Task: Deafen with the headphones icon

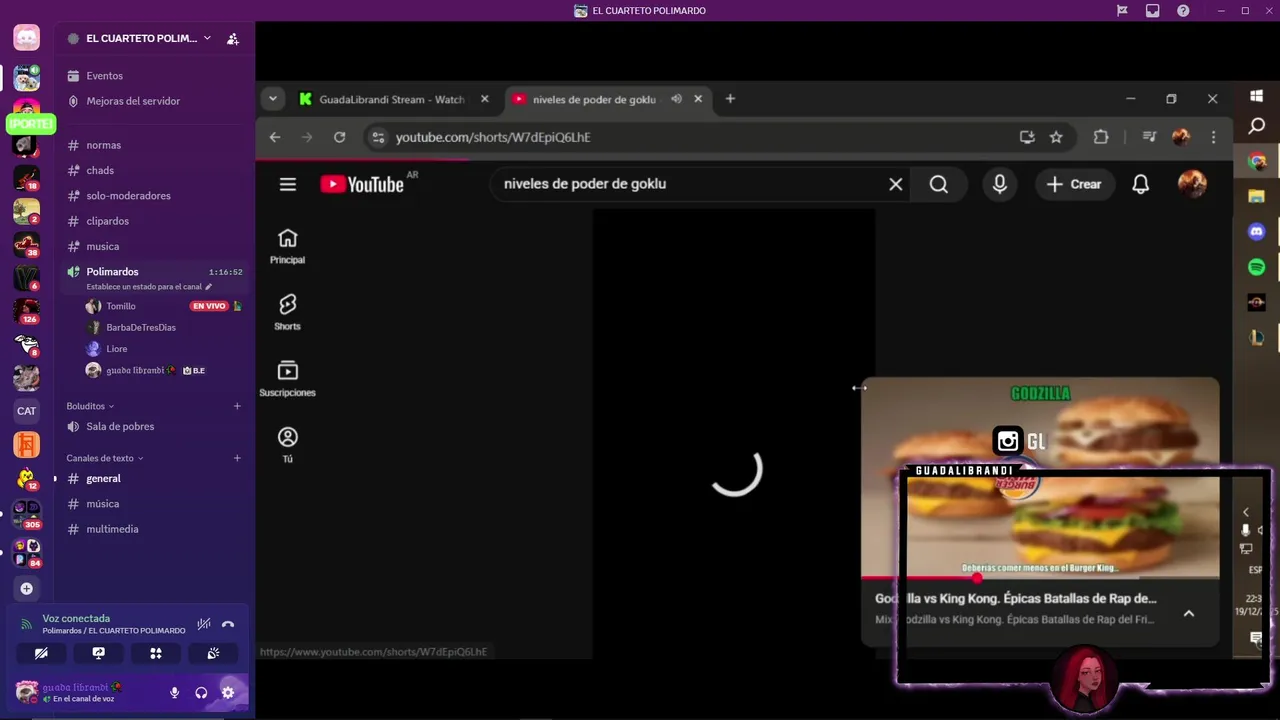Action: pos(201,692)
